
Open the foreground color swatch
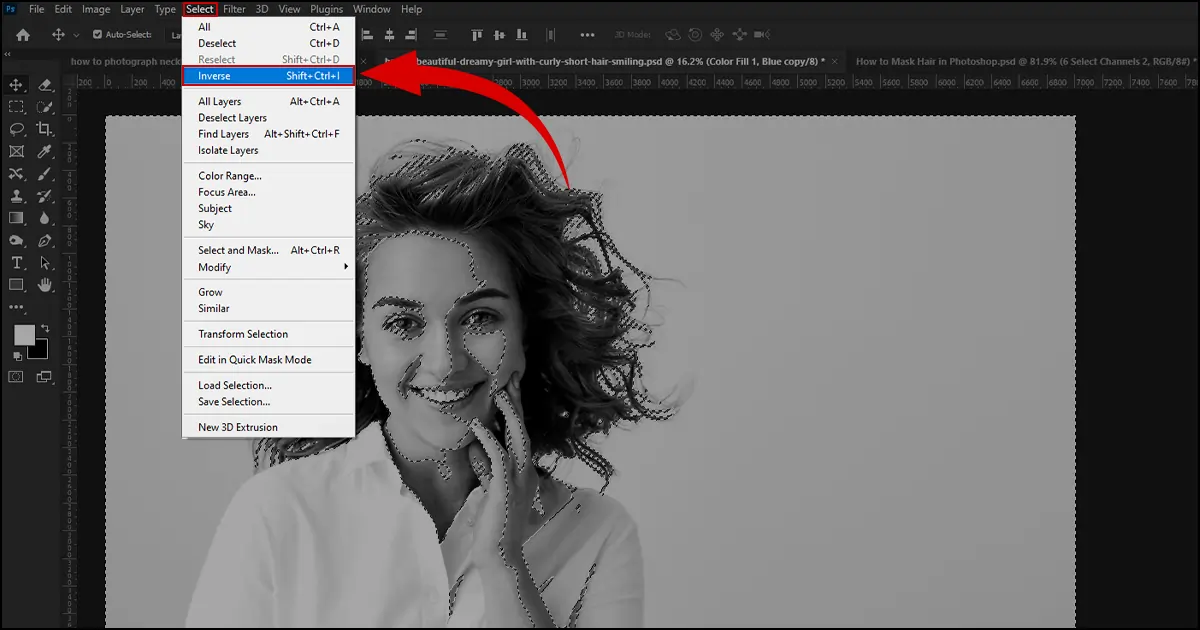[x=24, y=335]
